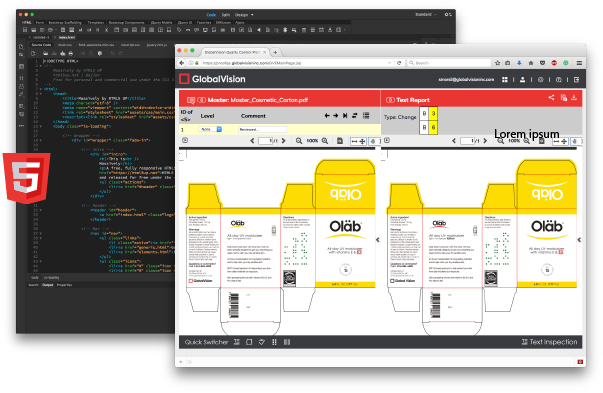Open the apps grid icon in the GlobalVision header
Screen dimensions: 603x393
505,80
